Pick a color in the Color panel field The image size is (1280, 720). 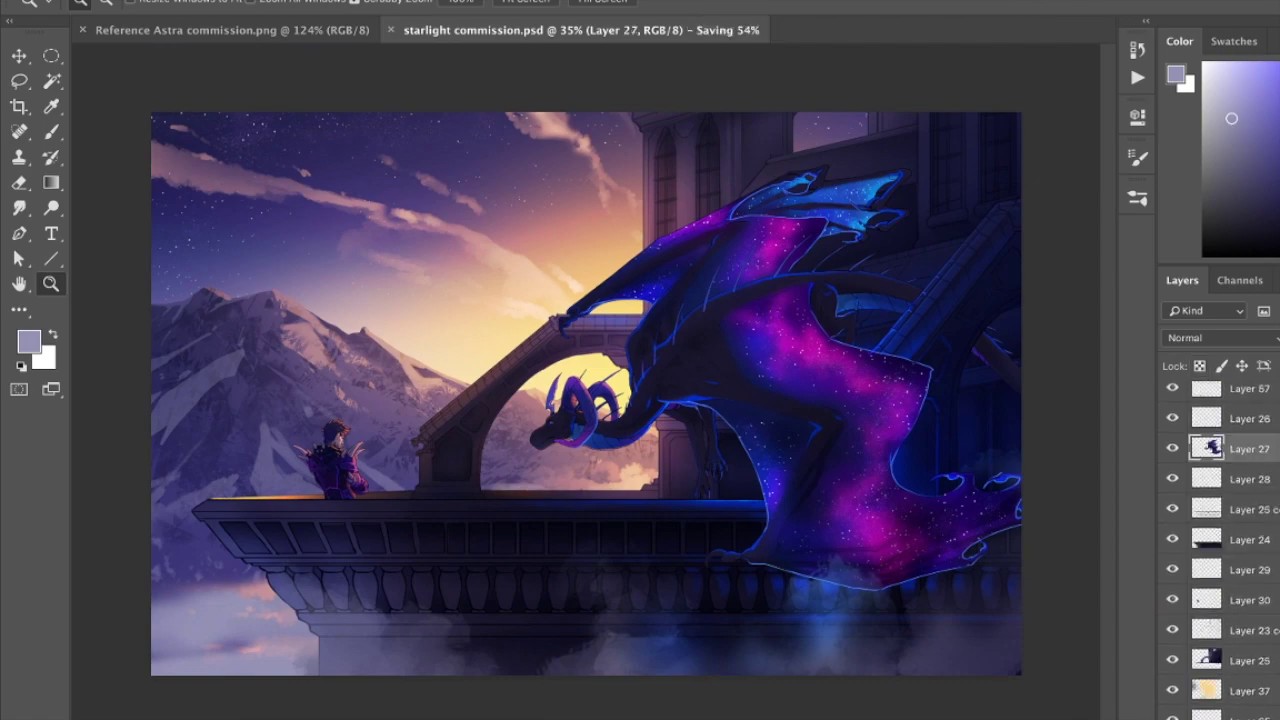point(1240,159)
